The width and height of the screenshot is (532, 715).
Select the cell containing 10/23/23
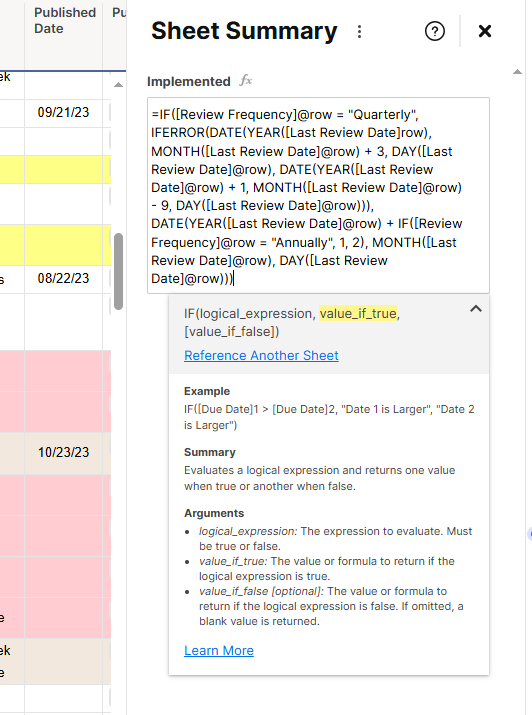point(63,453)
